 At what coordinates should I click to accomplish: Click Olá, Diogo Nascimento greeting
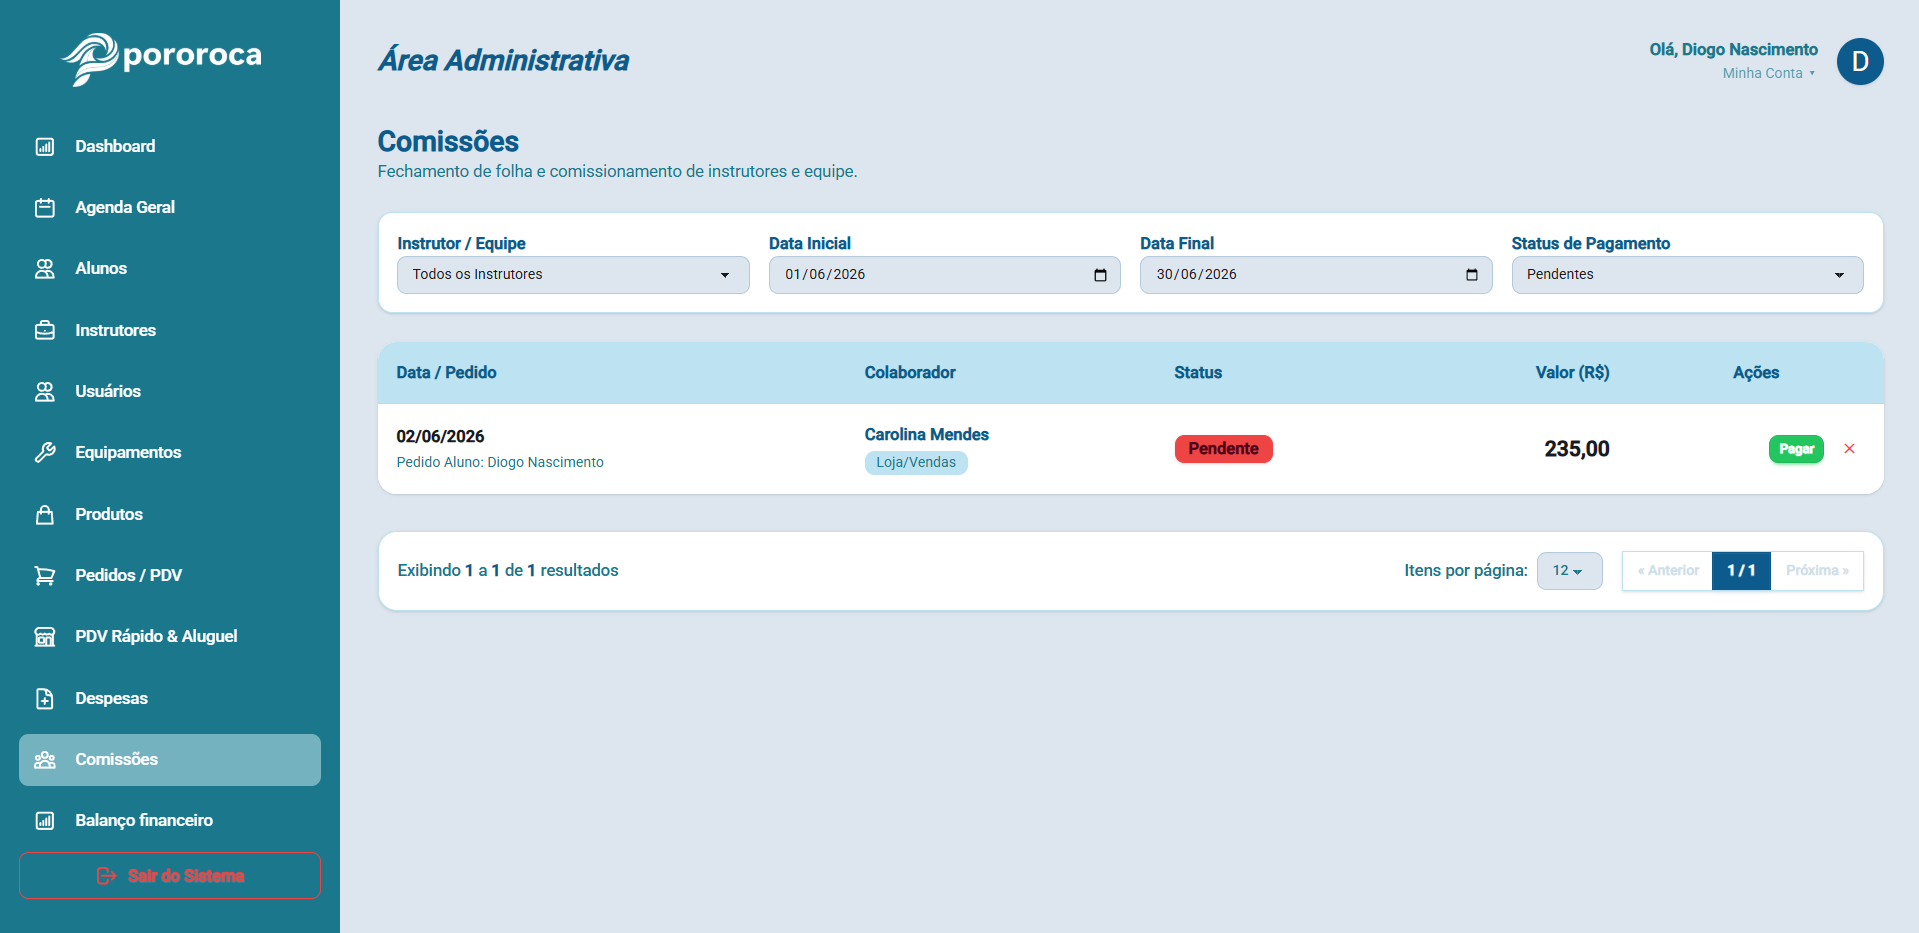coord(1733,50)
